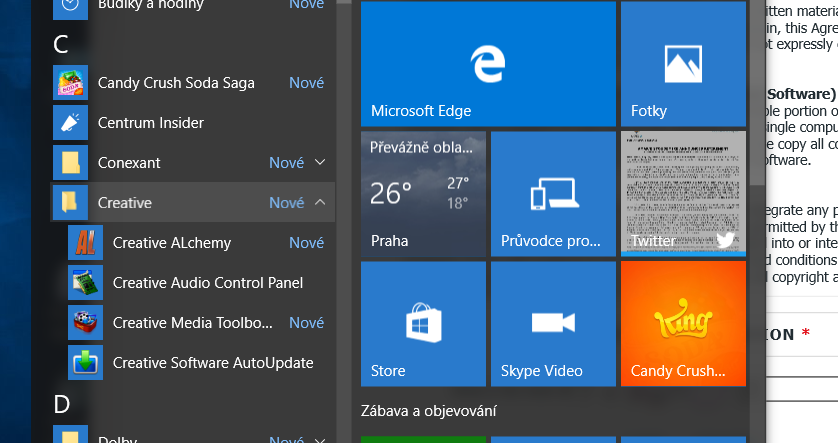
Task: Launch the Candy Crush King tile
Action: click(683, 324)
